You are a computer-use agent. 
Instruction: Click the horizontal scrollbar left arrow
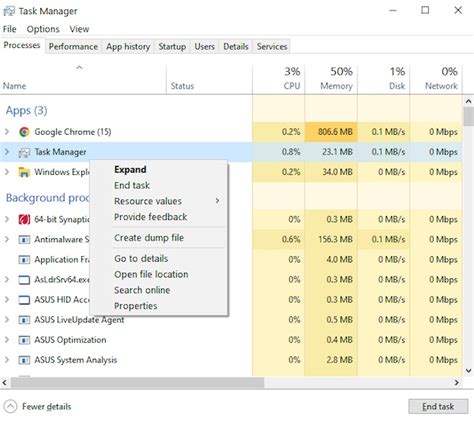click(5, 383)
